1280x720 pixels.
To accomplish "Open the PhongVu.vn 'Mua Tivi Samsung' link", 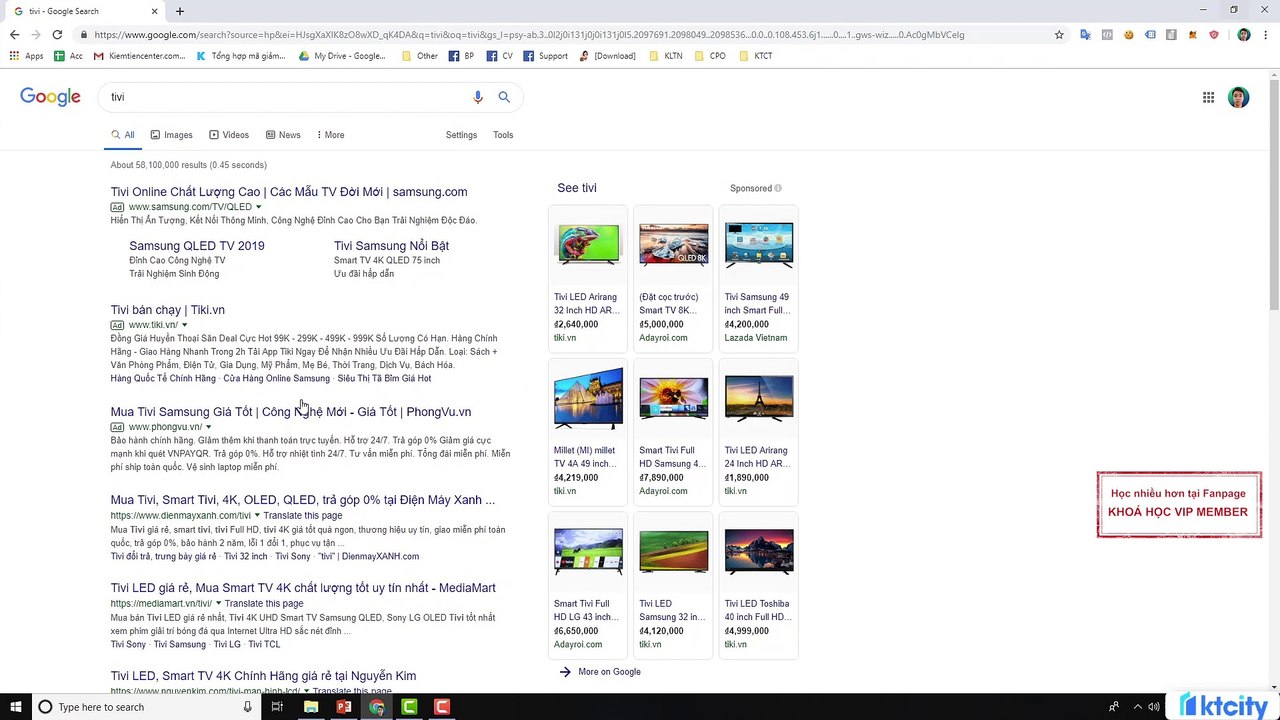I will coord(291,412).
